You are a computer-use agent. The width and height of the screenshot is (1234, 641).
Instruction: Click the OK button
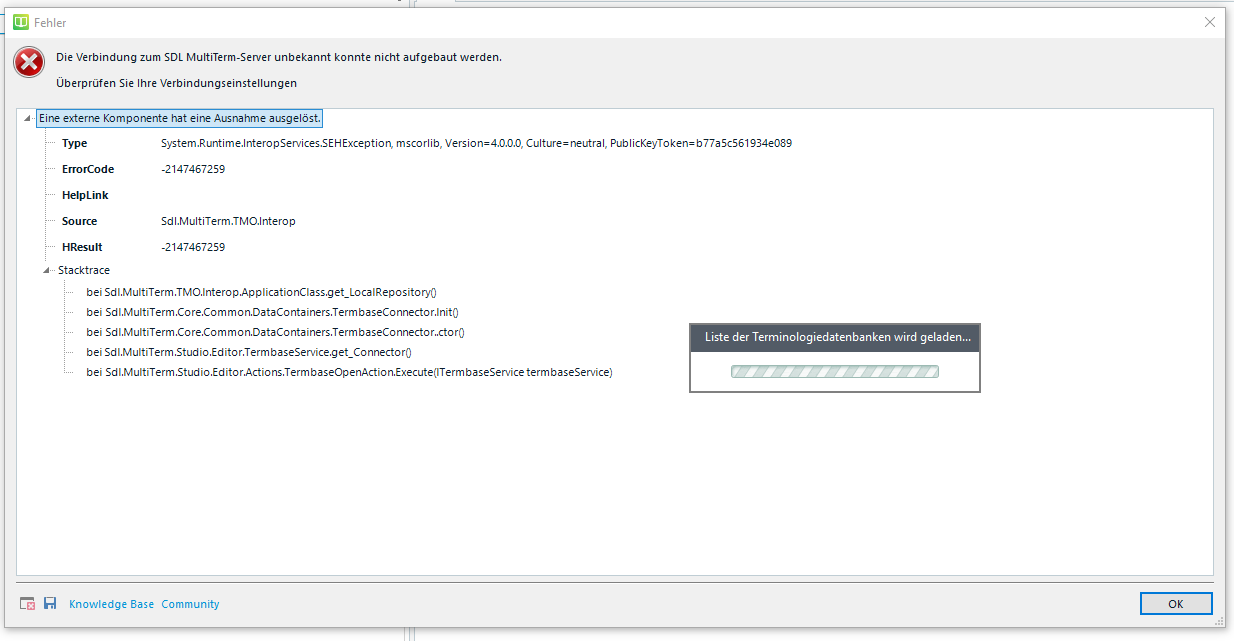click(1176, 604)
